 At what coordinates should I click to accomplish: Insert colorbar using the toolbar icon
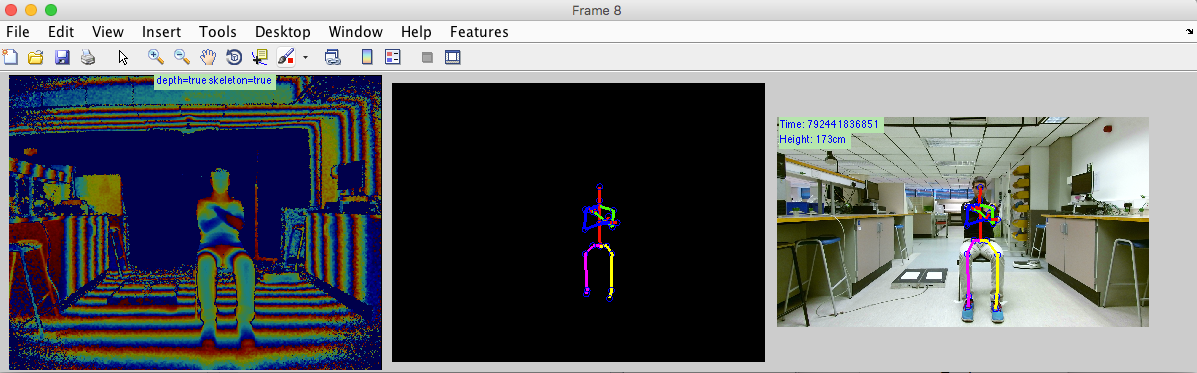(x=367, y=56)
